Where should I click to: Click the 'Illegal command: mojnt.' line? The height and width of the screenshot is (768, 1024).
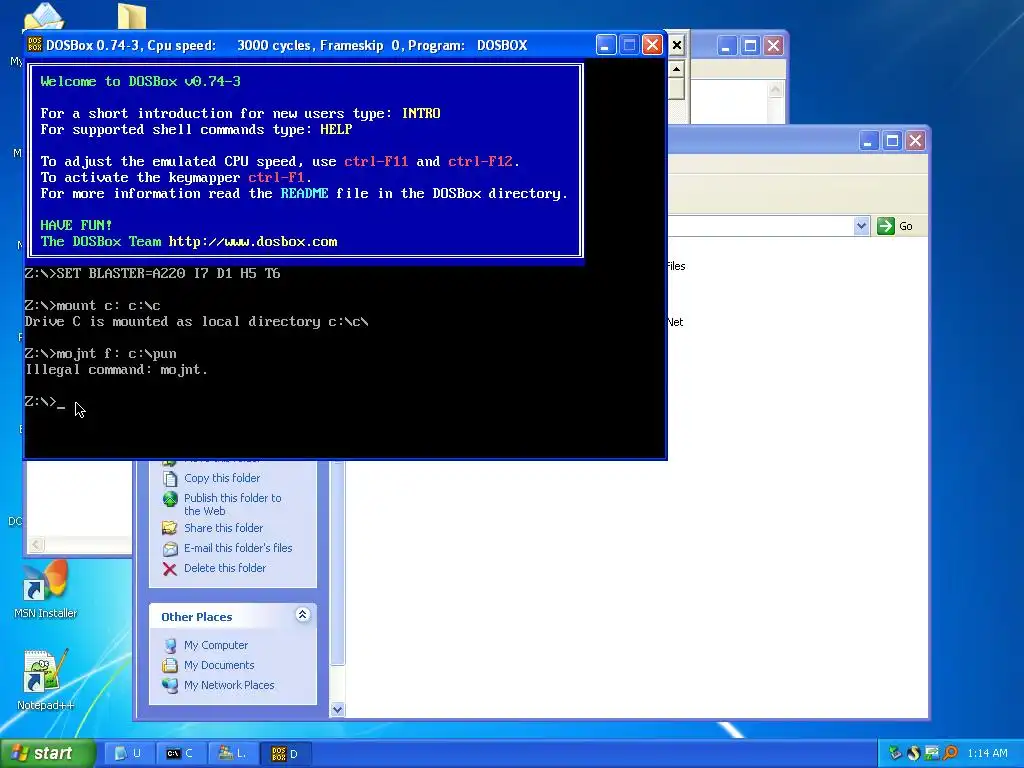(x=116, y=370)
